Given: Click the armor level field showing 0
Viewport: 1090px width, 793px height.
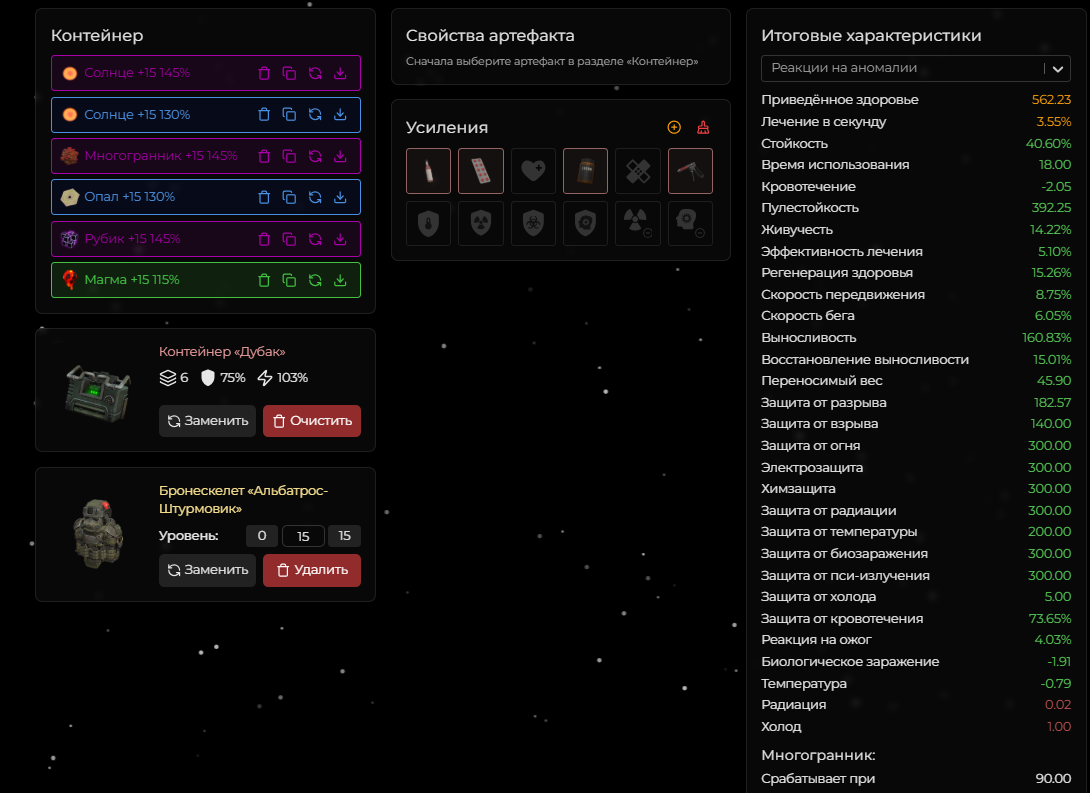Looking at the screenshot, I should point(262,536).
